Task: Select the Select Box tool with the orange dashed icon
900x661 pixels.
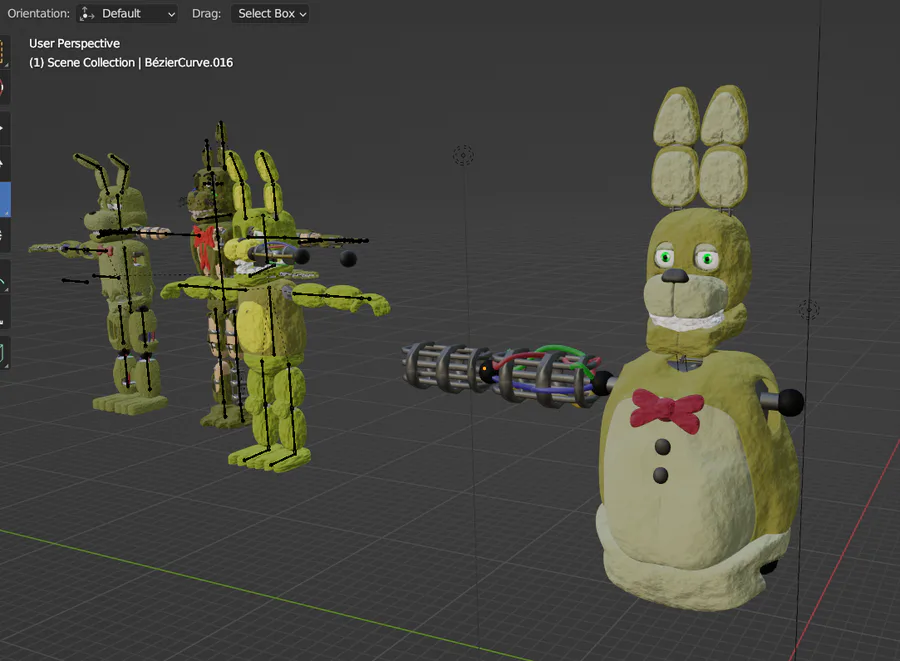Action: click(3, 52)
